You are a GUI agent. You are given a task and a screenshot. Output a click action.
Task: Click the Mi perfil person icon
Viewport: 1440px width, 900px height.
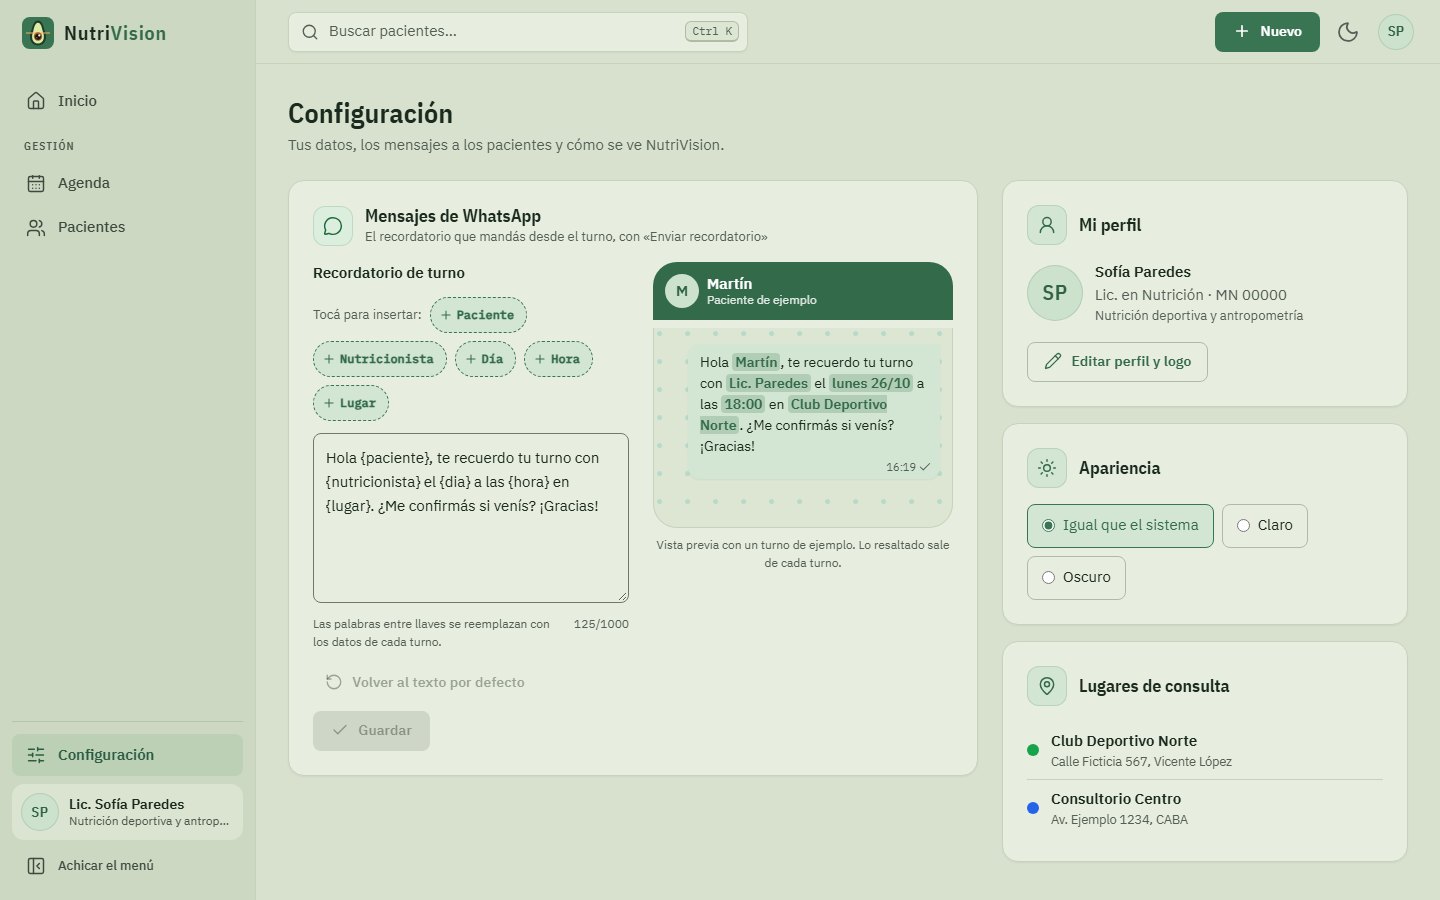pyautogui.click(x=1047, y=225)
